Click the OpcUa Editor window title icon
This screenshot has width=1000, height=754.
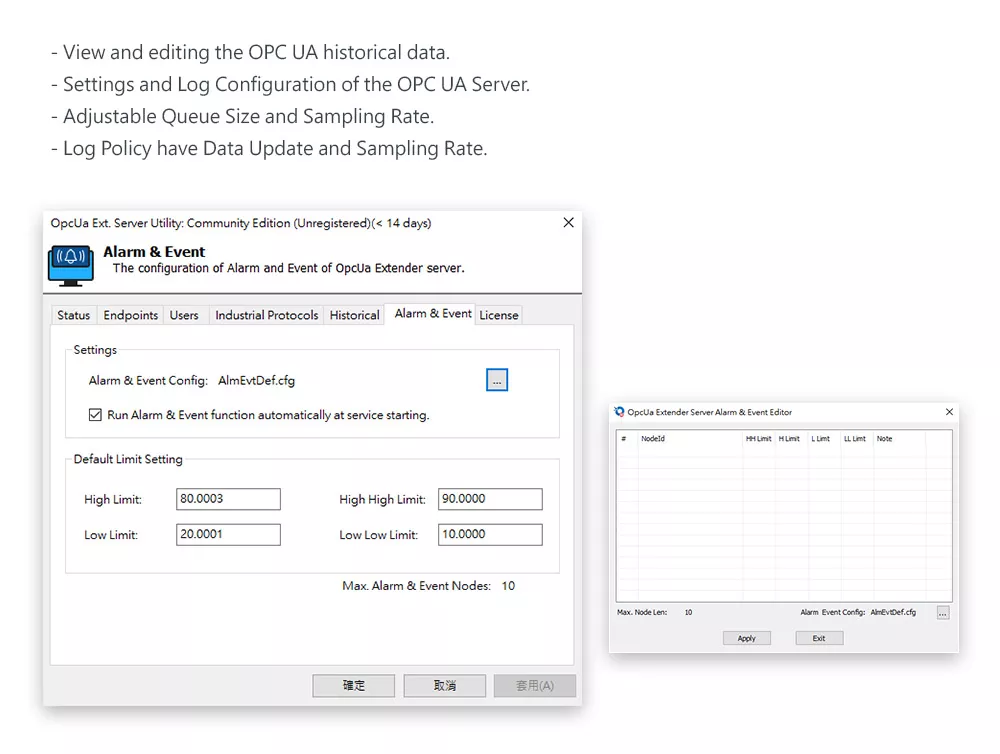(620, 412)
